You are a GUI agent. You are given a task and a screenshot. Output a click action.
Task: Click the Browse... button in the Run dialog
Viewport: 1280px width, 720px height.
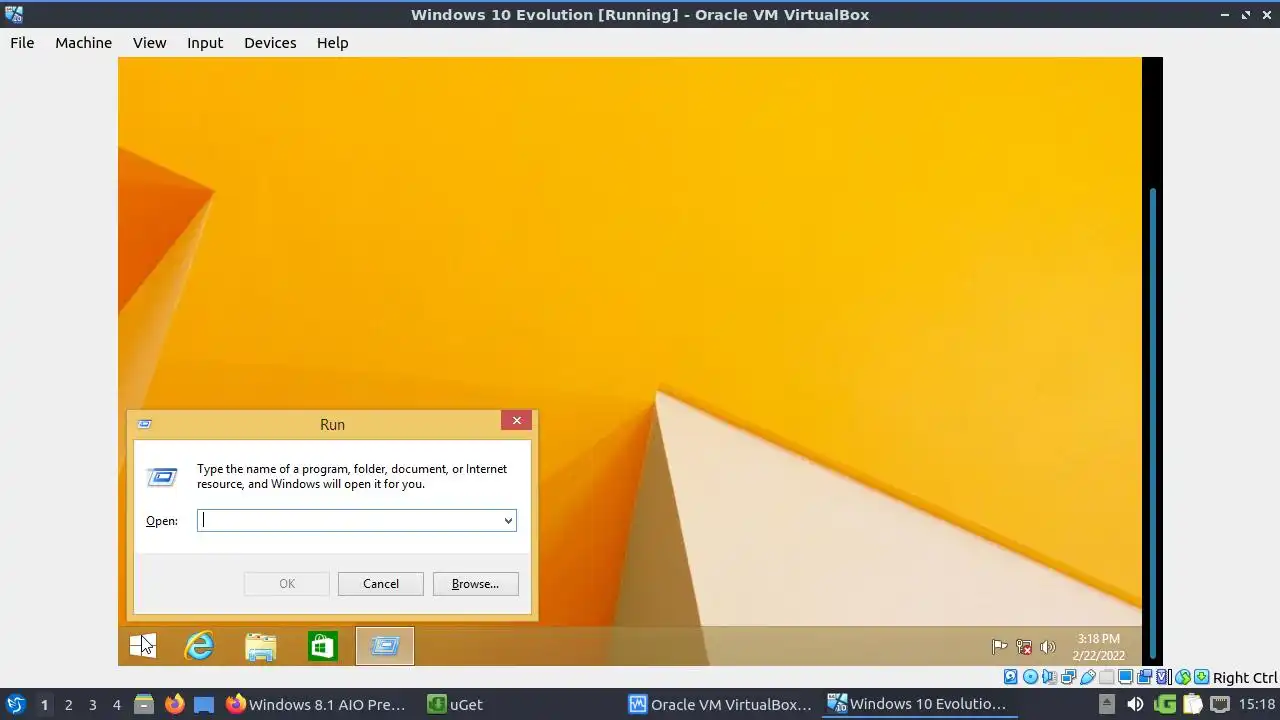tap(475, 584)
